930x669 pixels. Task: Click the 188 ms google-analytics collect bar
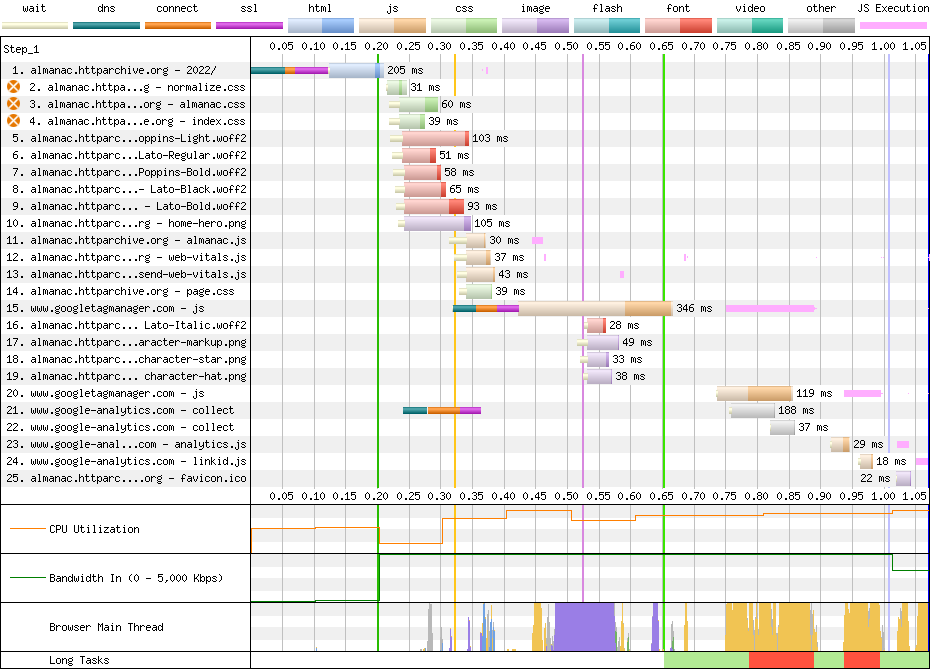pos(753,410)
